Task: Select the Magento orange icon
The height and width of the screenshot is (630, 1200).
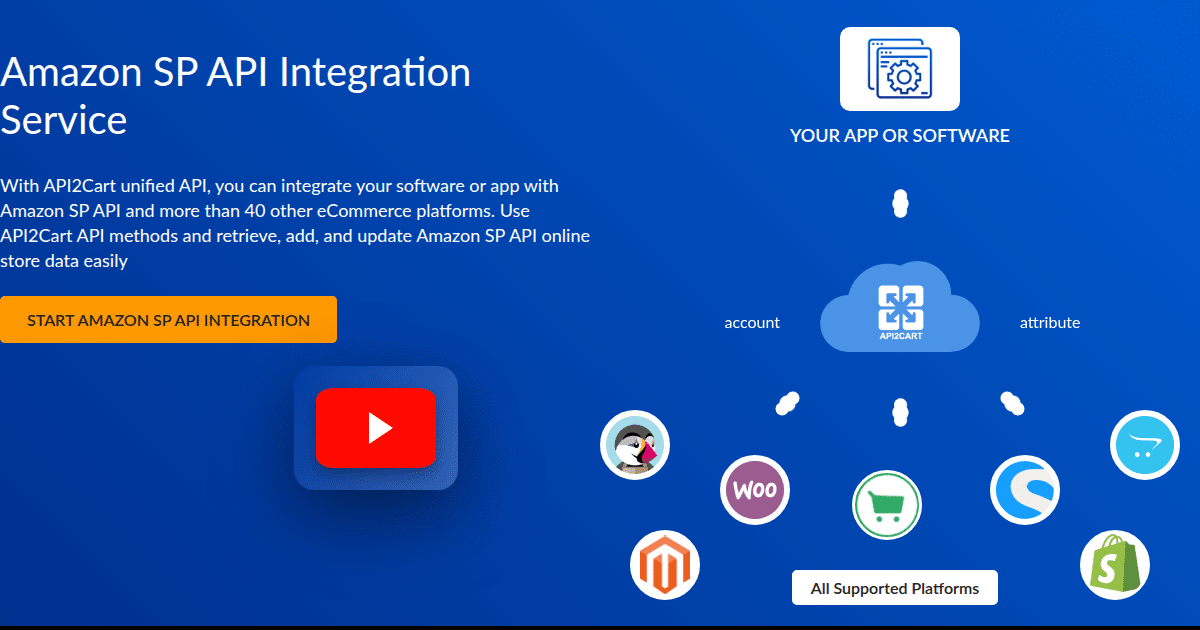Action: point(665,565)
